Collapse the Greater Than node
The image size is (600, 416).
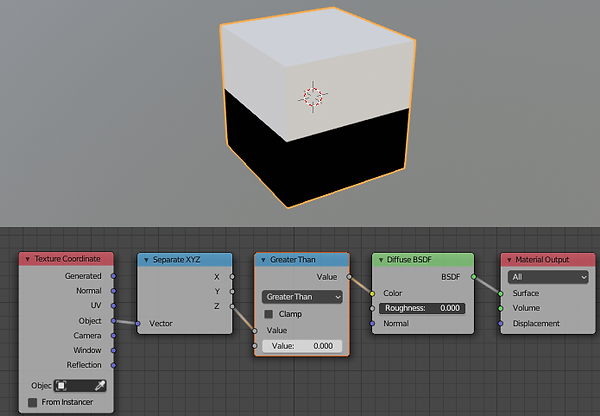click(263, 260)
